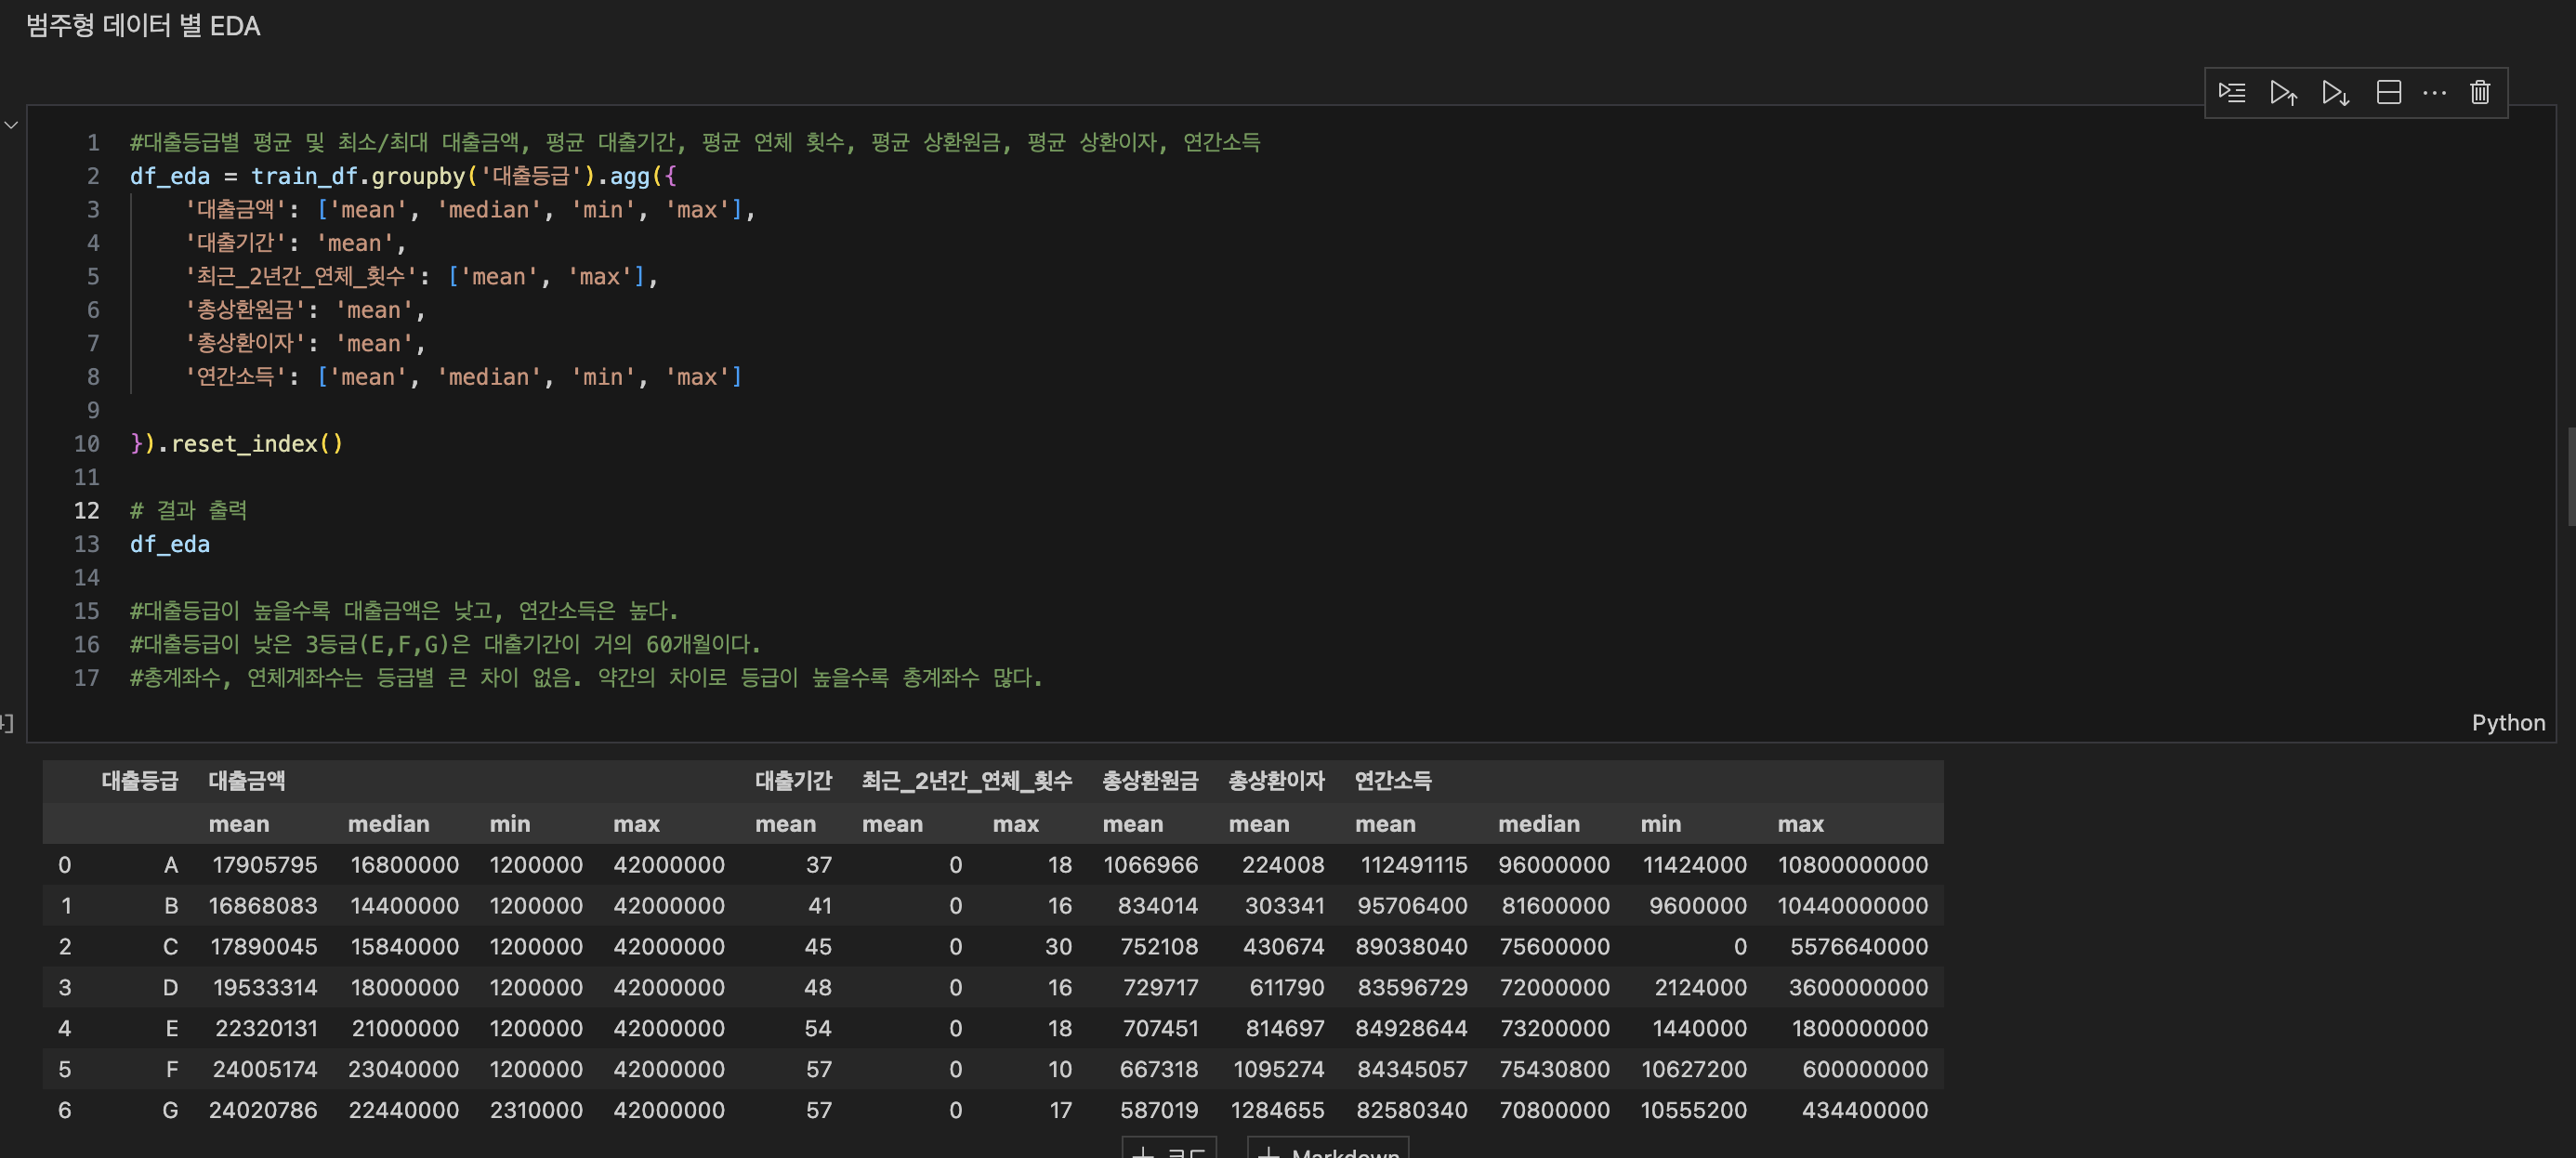Click the cell value 2310000 in row G
Screen dimensions: 2576x1158
click(536, 1111)
